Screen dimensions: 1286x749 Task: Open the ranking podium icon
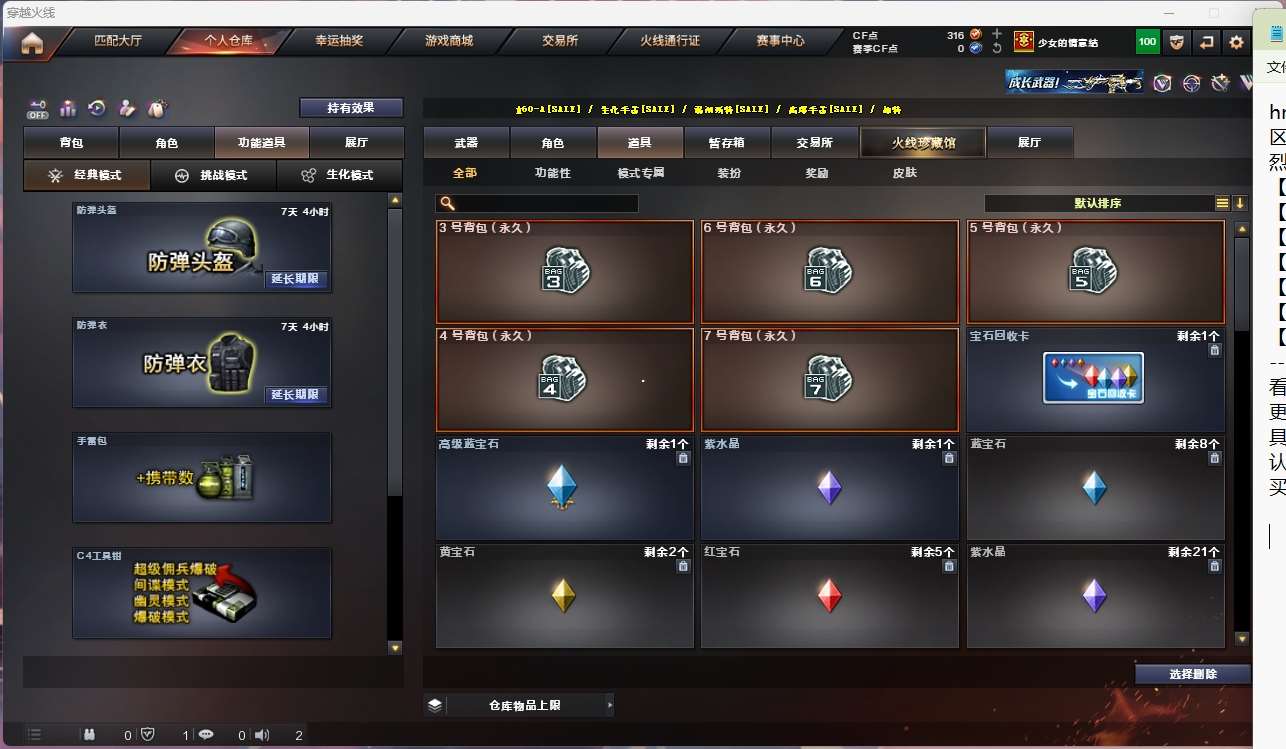point(68,108)
